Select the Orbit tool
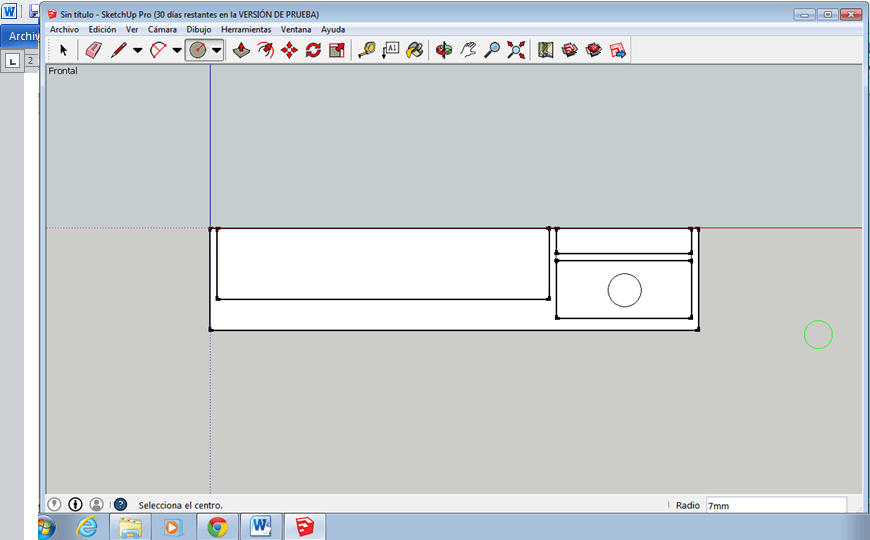 coord(443,51)
